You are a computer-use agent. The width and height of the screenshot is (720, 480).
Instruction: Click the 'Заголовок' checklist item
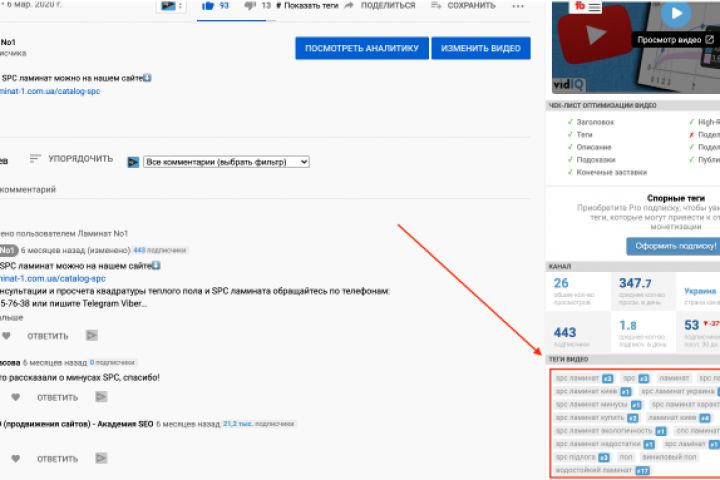tap(595, 122)
